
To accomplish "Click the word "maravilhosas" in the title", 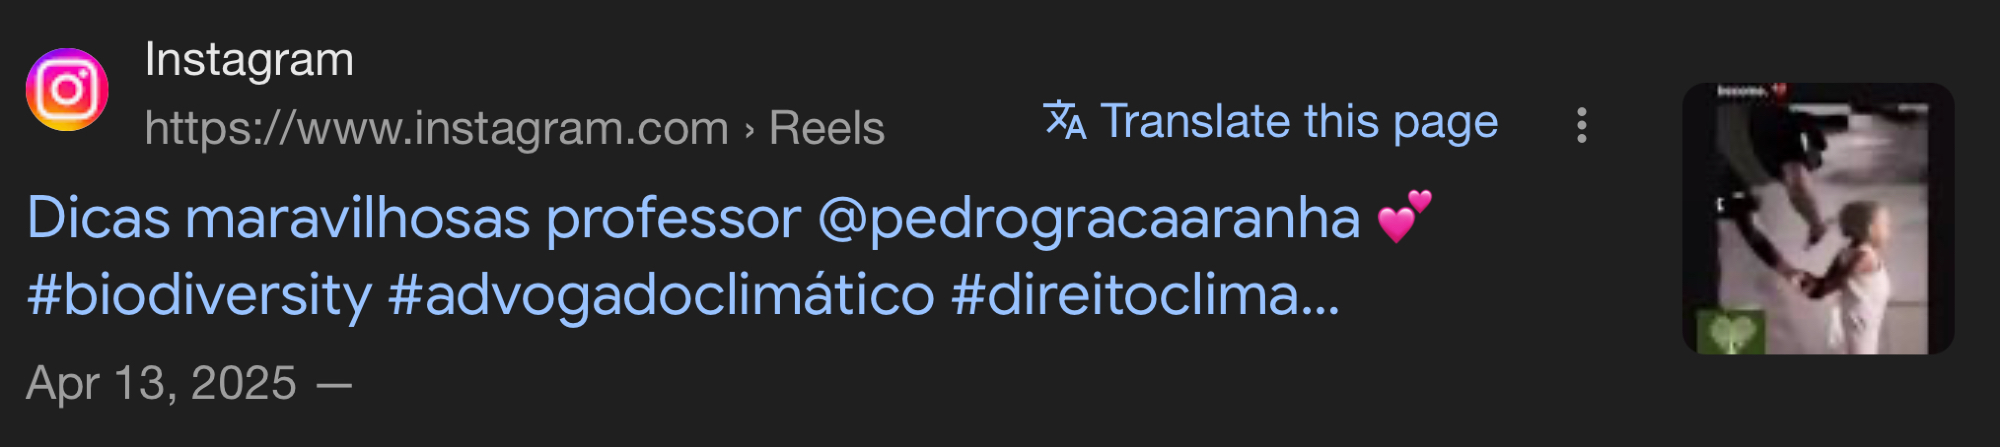I will pyautogui.click(x=357, y=218).
